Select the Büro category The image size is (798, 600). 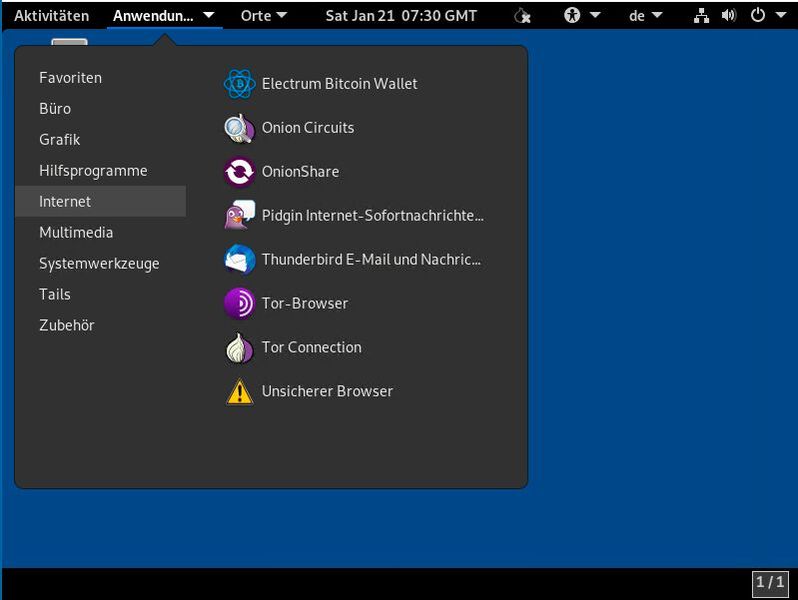coord(101,109)
